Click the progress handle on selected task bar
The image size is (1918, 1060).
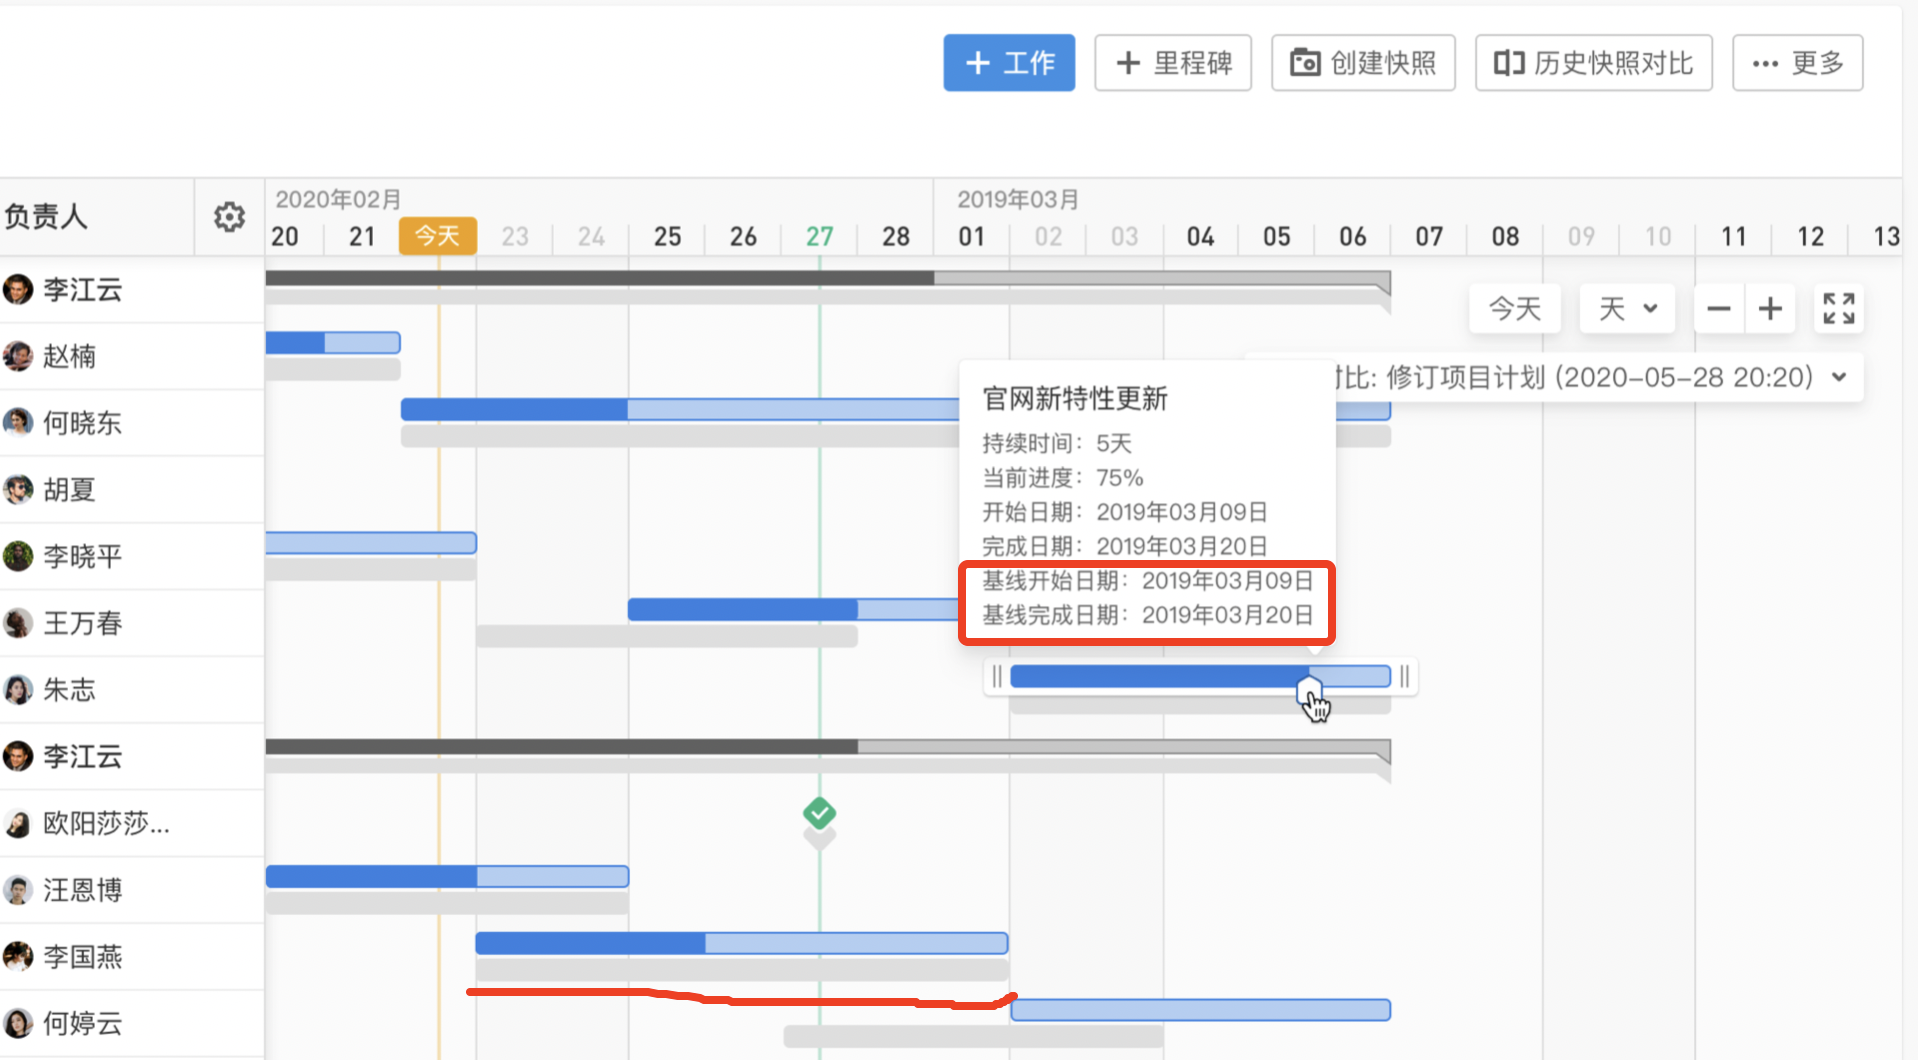click(x=1309, y=690)
